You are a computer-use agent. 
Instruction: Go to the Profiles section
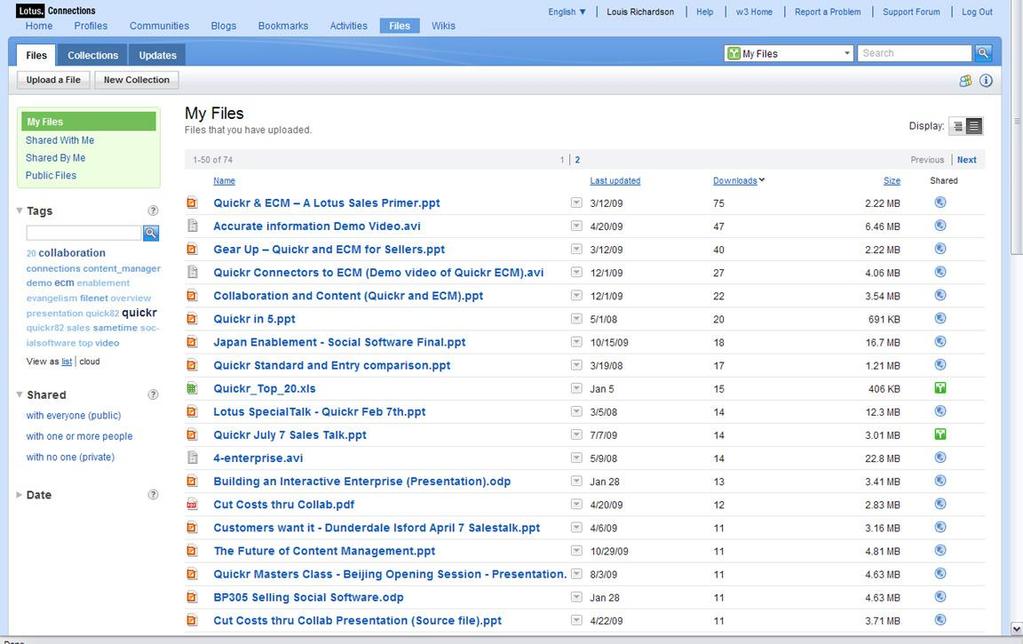coord(91,26)
